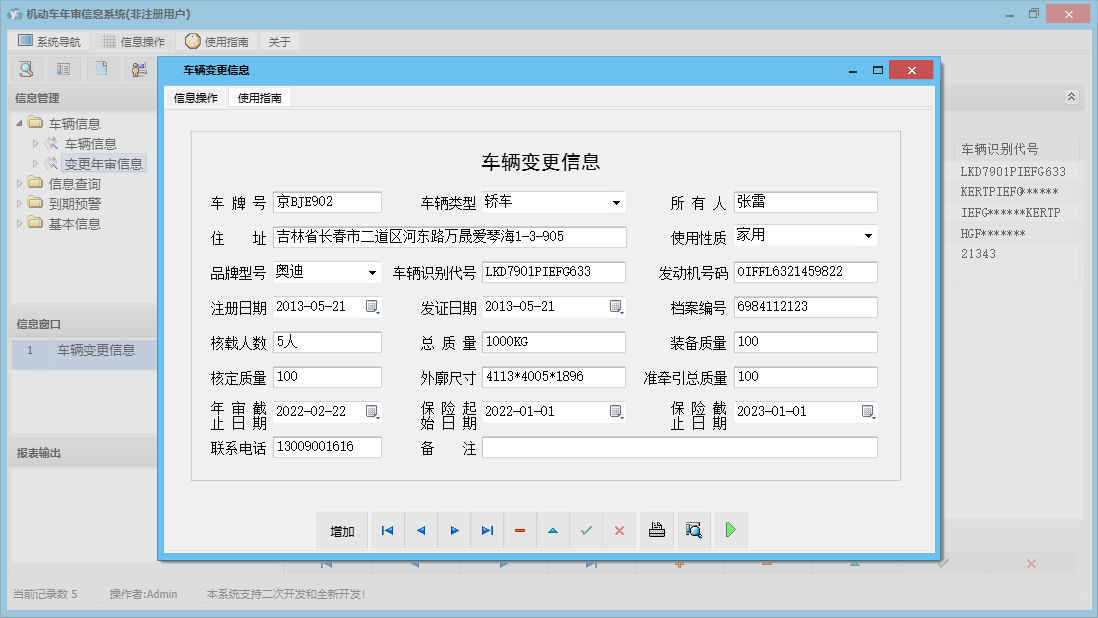Expand the 使用性质 dropdown list
1098x618 pixels.
coord(868,236)
